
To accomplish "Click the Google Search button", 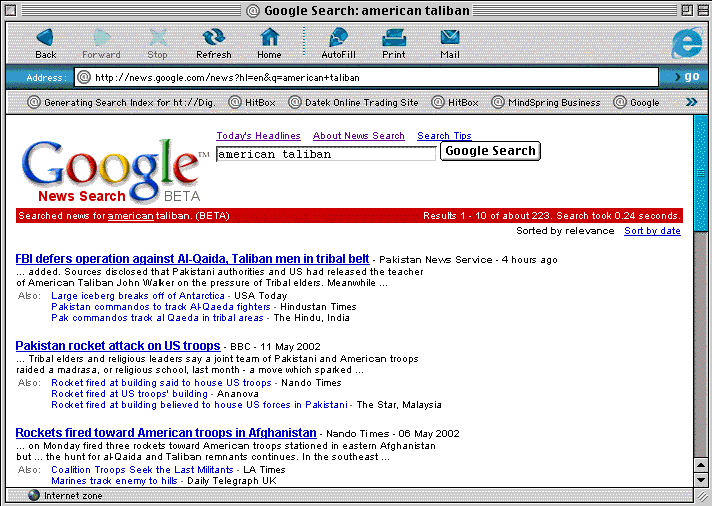I will tap(490, 151).
